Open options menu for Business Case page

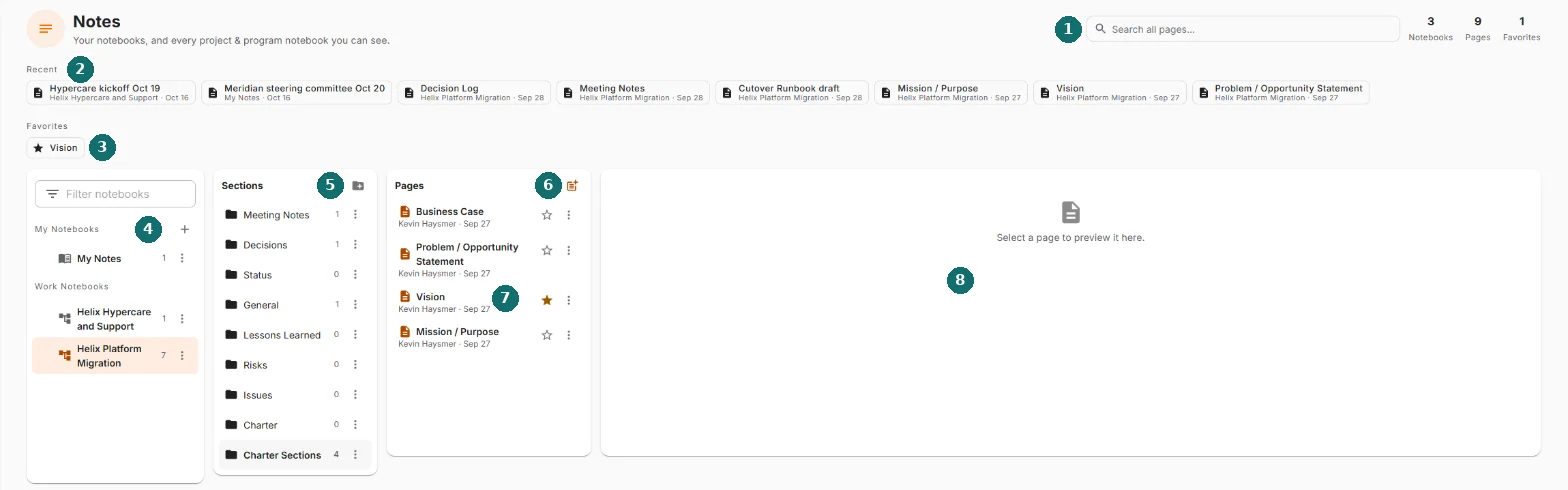569,215
